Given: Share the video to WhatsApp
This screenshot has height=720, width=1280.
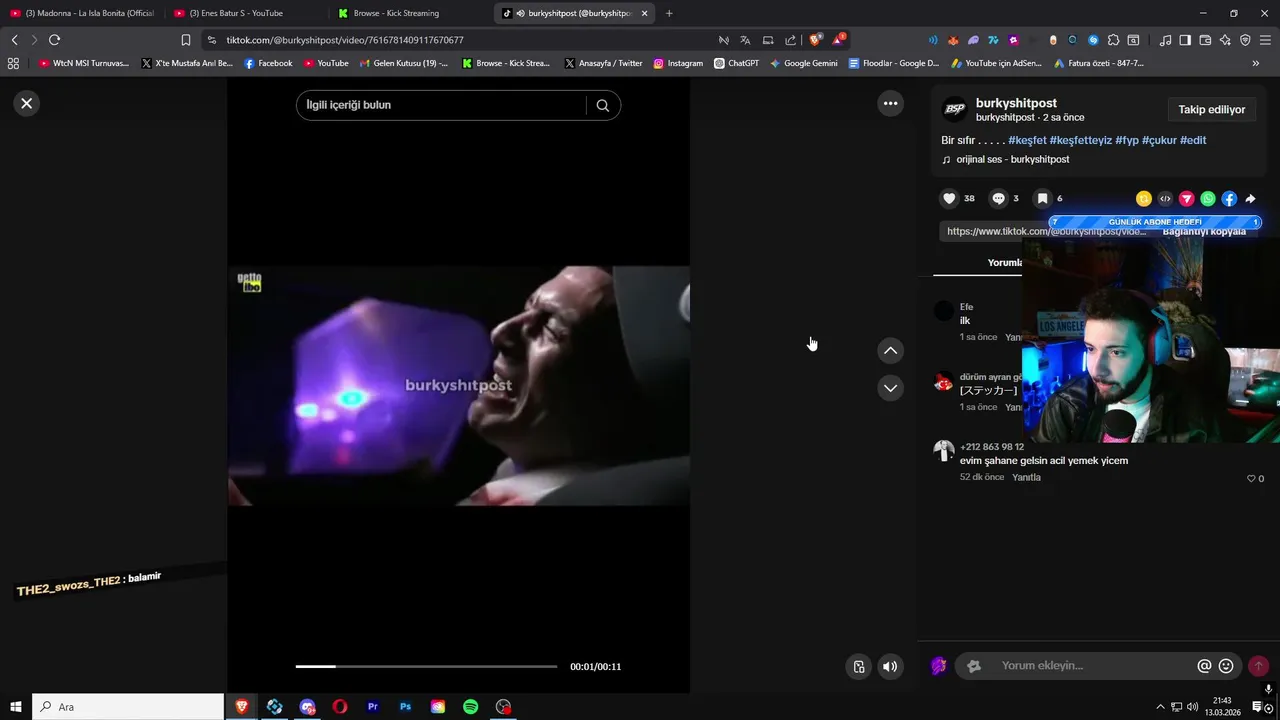Looking at the screenshot, I should 1208,199.
